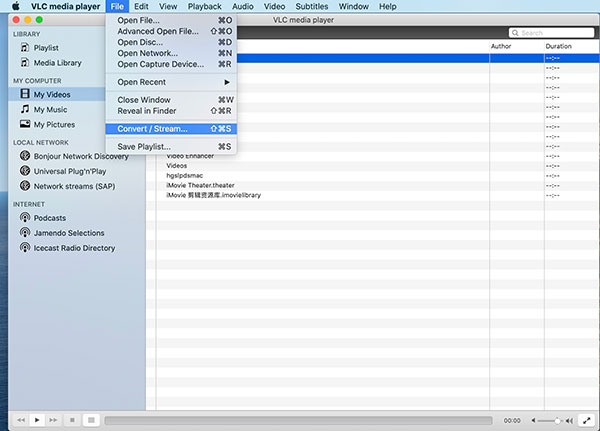
Task: Choose Open File... from File menu
Action: tap(171, 20)
